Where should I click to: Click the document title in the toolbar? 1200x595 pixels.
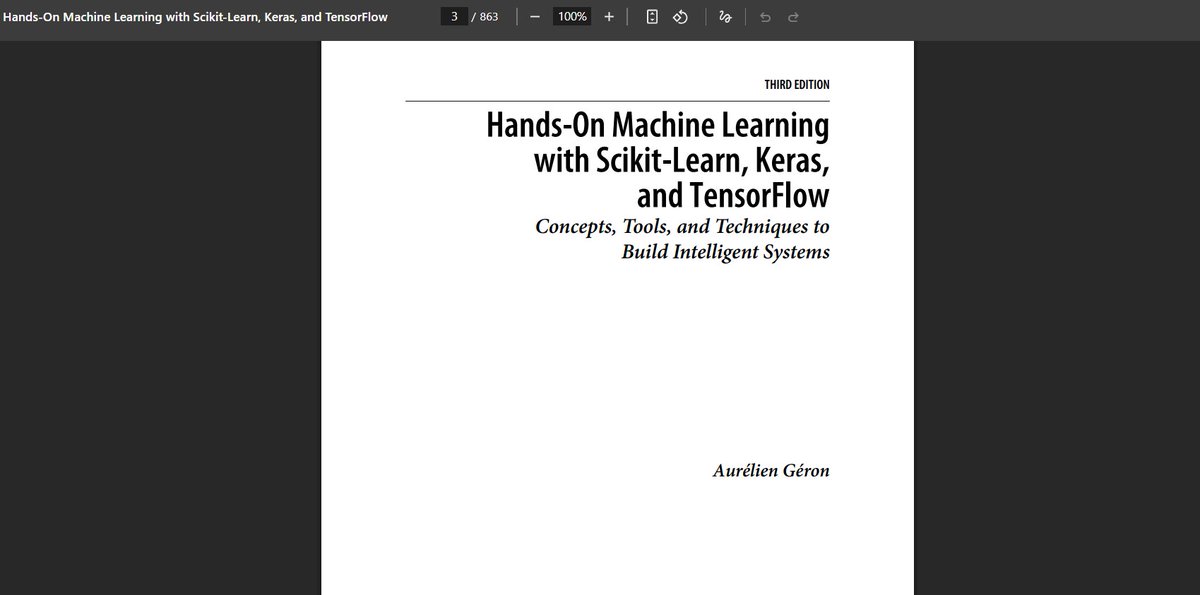tap(195, 17)
